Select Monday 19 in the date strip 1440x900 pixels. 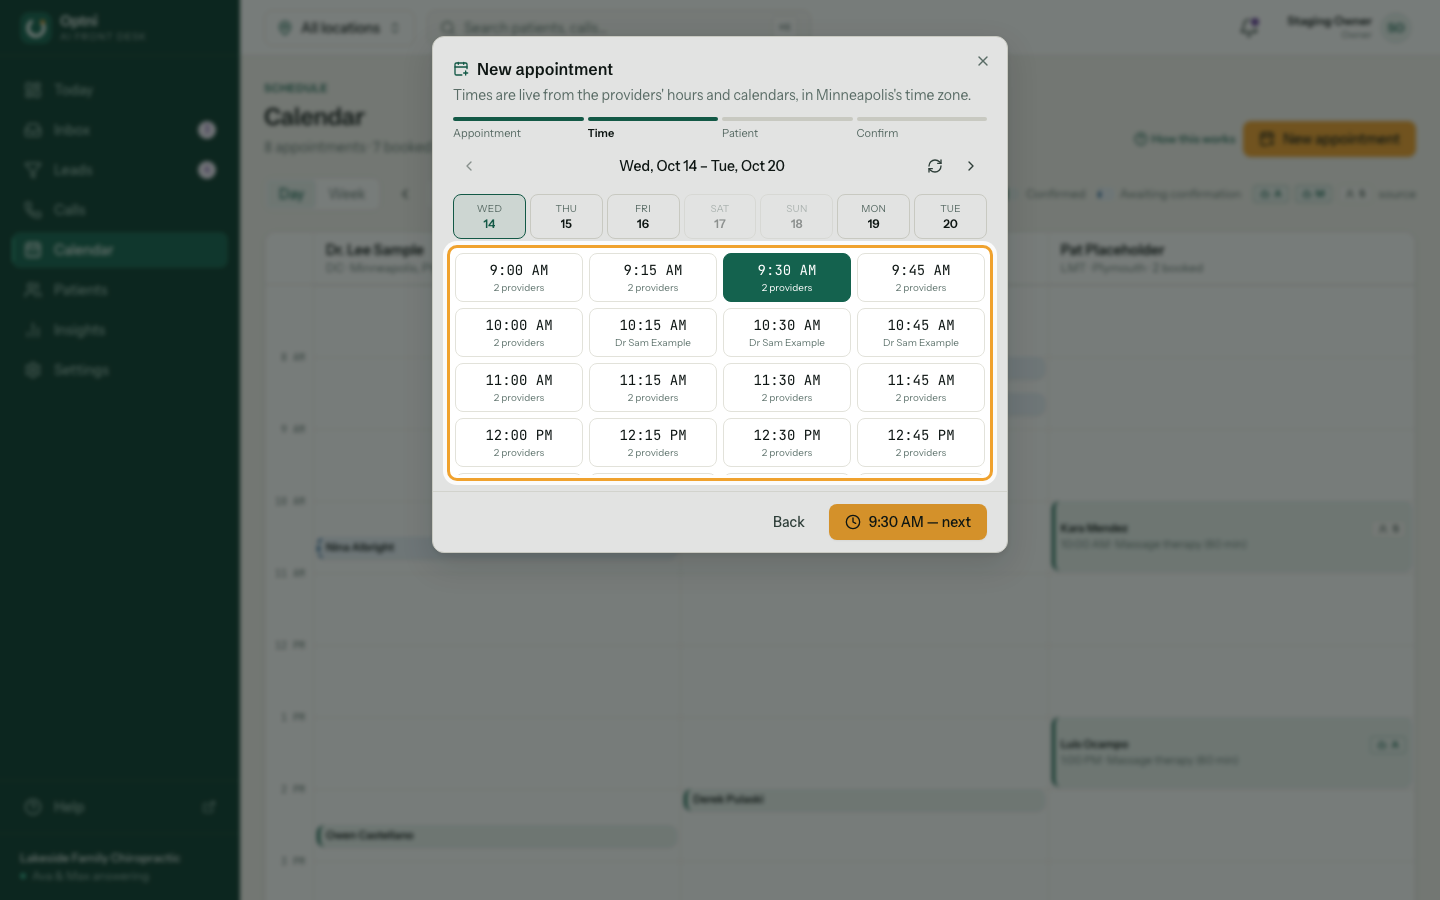(873, 216)
